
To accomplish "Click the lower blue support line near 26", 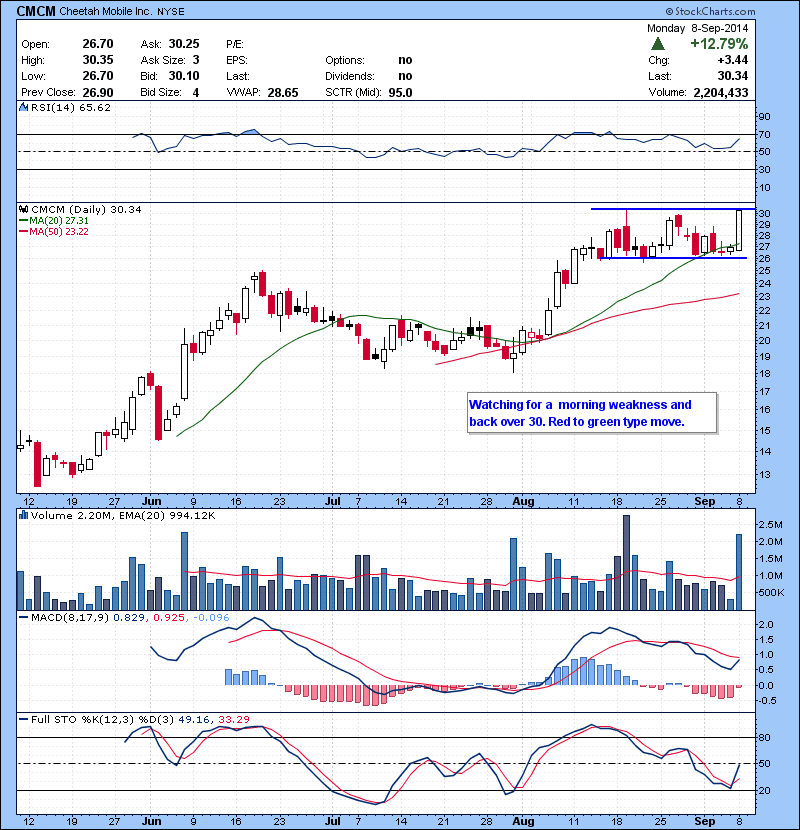I will click(672, 258).
